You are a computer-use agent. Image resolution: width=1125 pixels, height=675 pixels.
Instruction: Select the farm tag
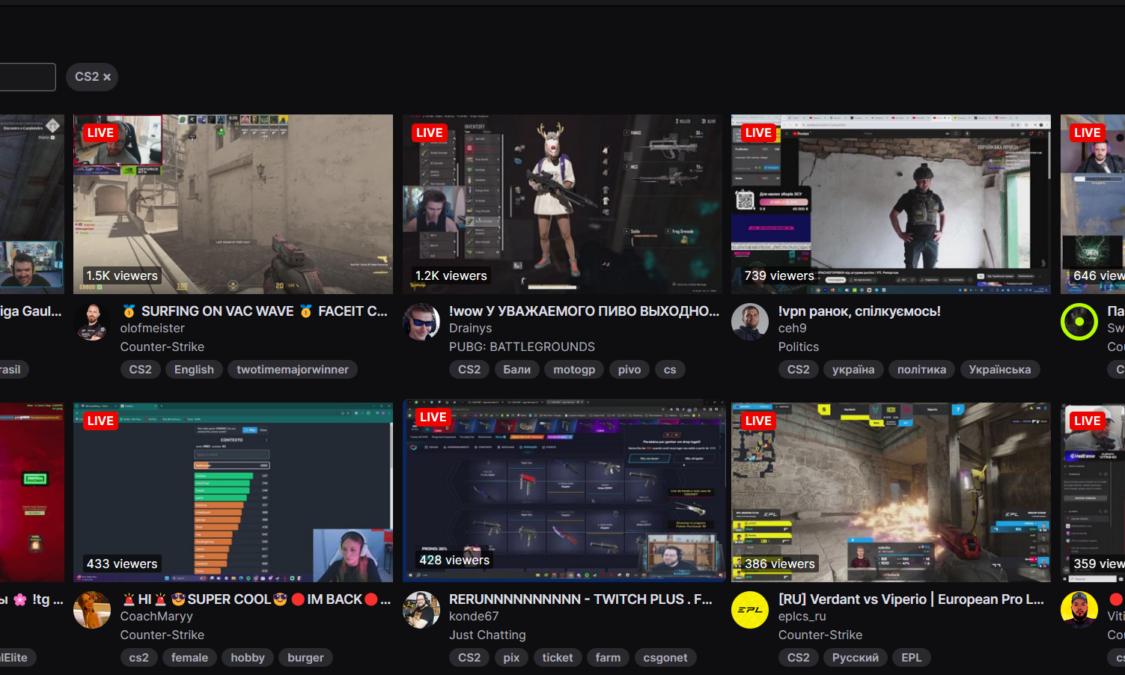[608, 657]
